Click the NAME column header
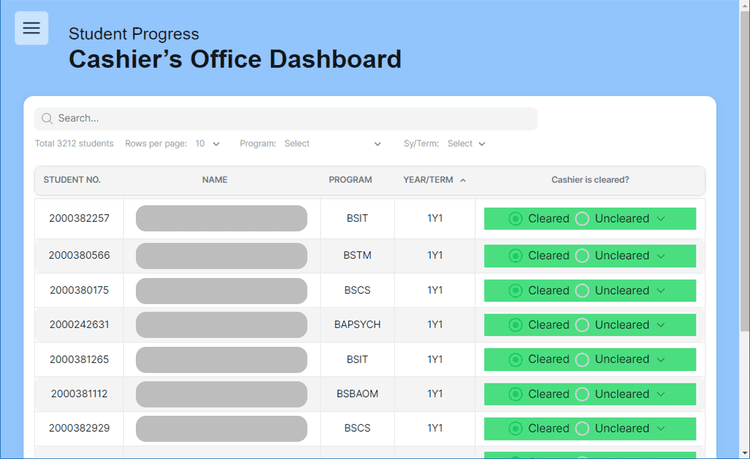 coord(215,181)
